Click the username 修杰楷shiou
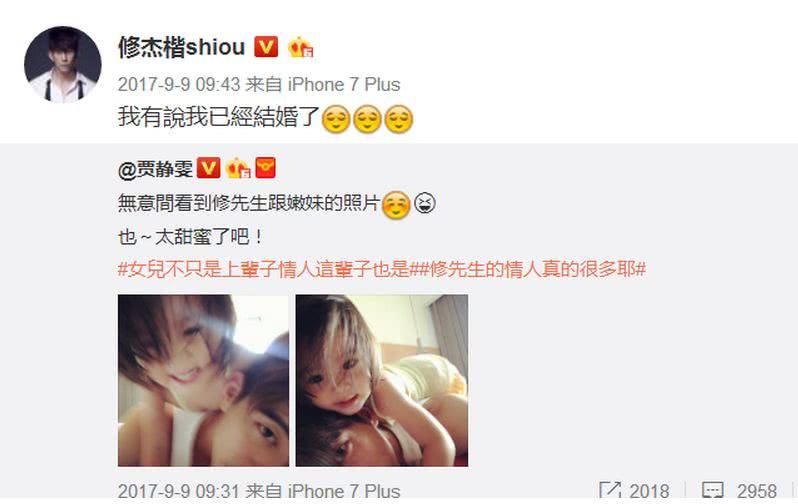 pos(182,47)
